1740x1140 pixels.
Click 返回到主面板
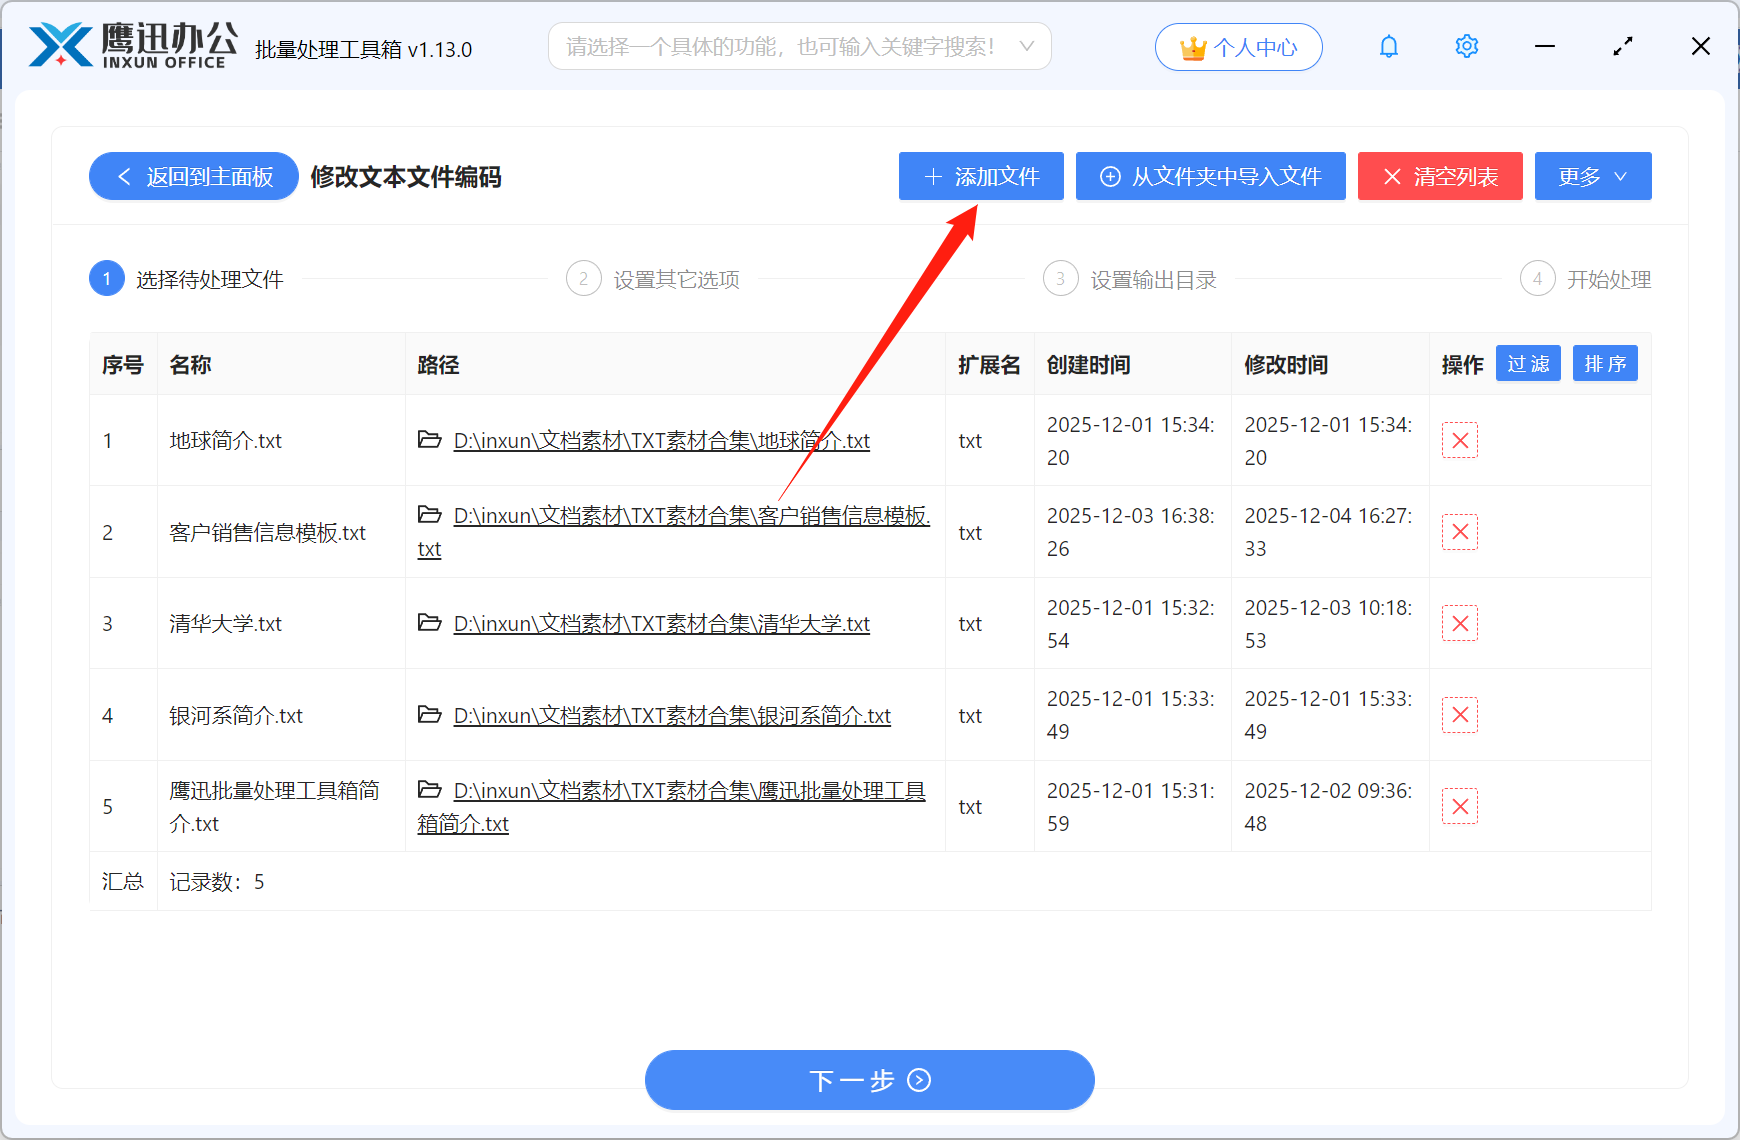coord(193,176)
